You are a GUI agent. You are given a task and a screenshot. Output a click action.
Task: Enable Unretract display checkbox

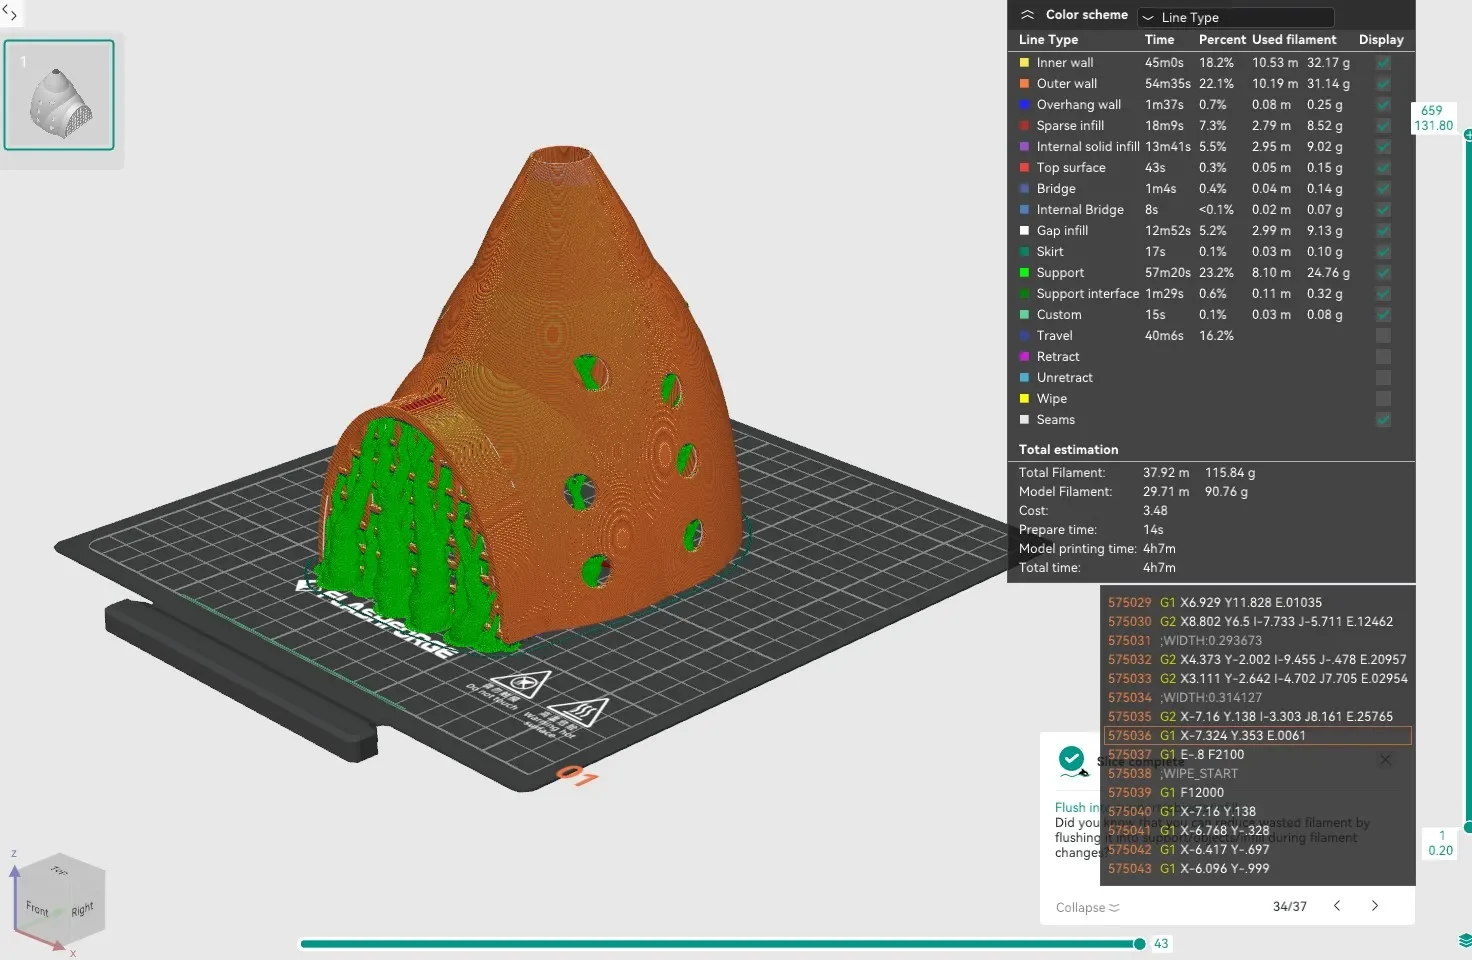(1383, 377)
